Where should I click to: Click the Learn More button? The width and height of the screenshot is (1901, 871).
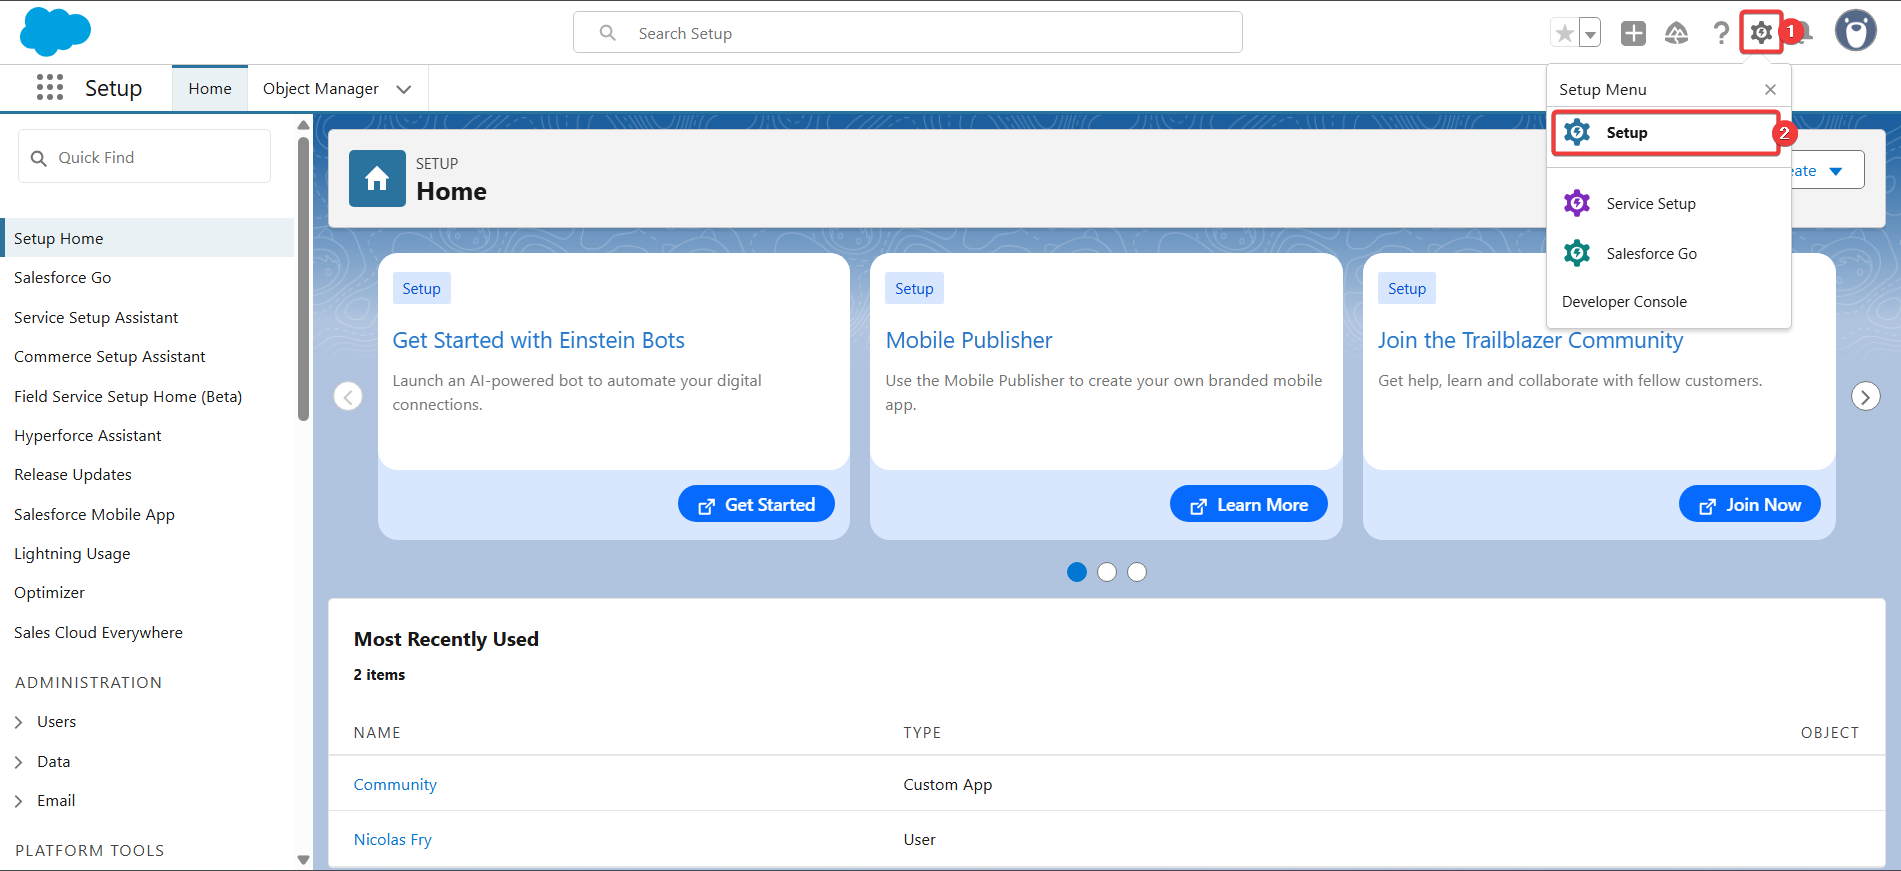[1249, 504]
